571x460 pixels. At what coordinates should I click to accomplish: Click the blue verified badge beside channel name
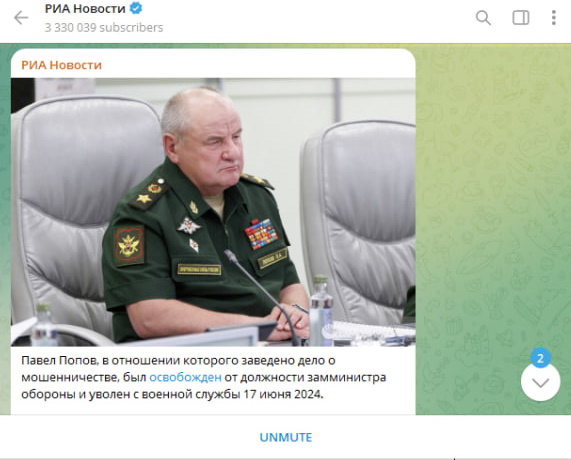pyautogui.click(x=136, y=8)
